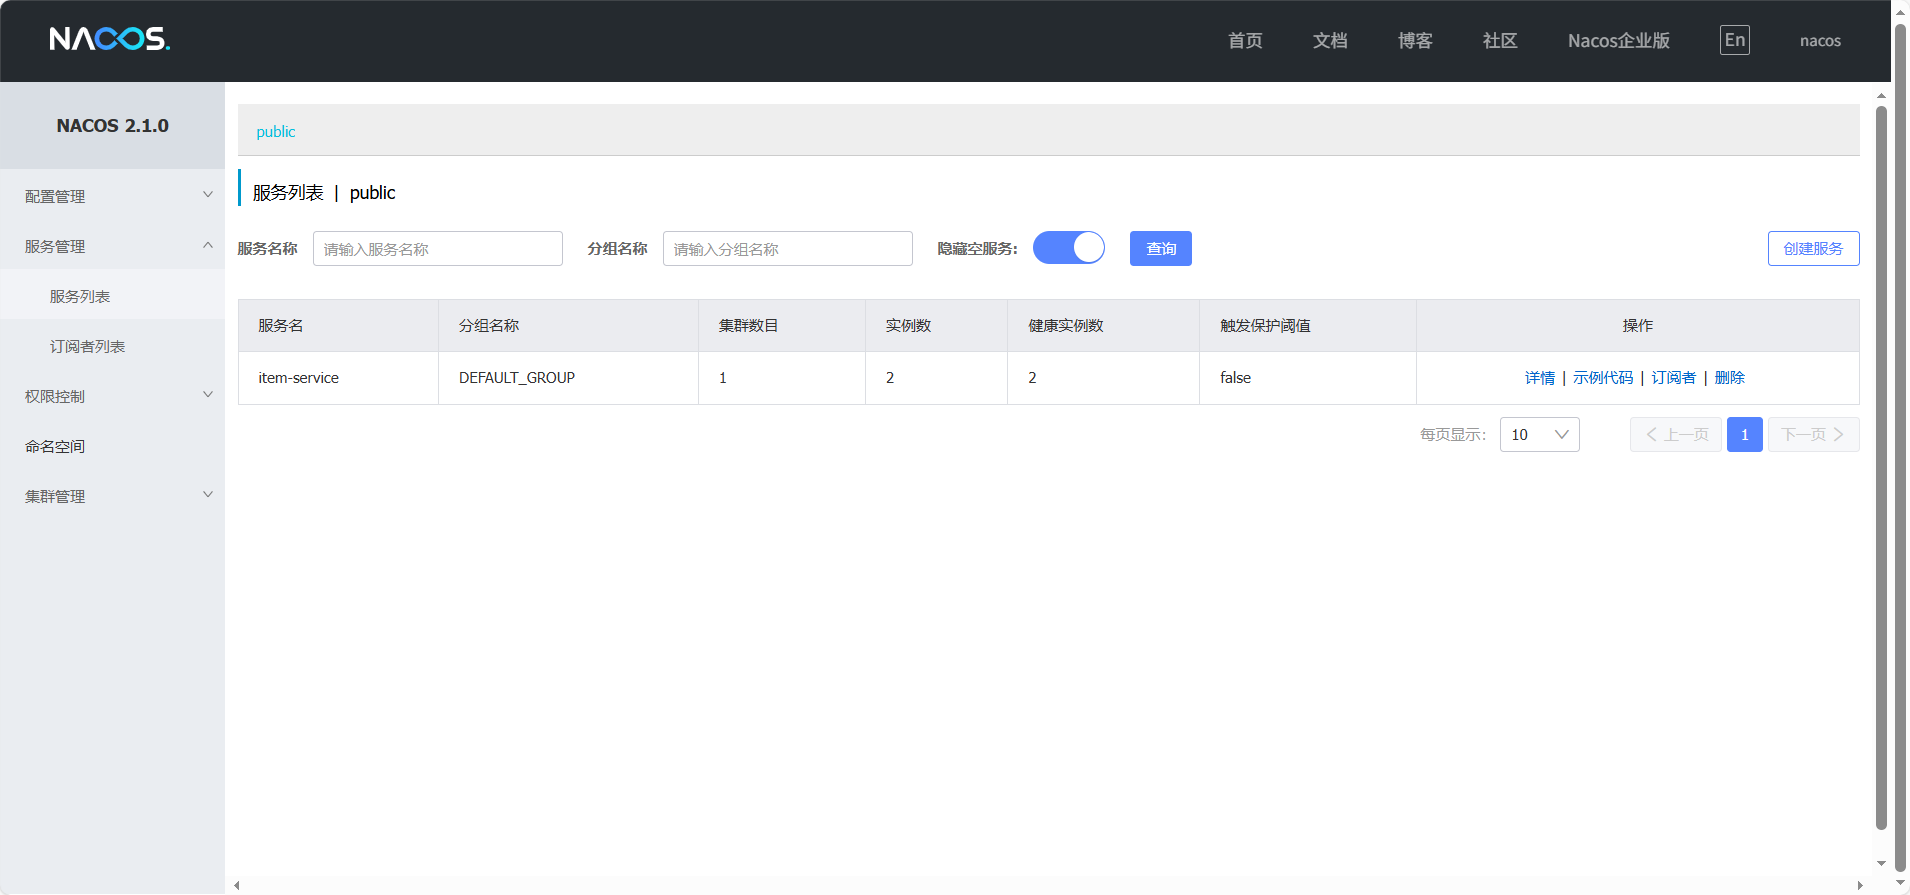Open 文档 in the top navigation

[1330, 41]
